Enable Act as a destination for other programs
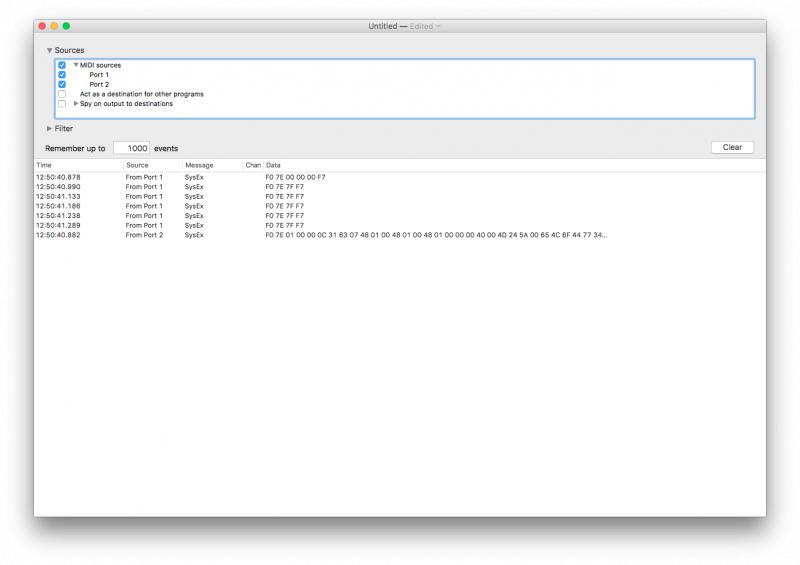This screenshot has height=565, width=800. pyautogui.click(x=62, y=94)
